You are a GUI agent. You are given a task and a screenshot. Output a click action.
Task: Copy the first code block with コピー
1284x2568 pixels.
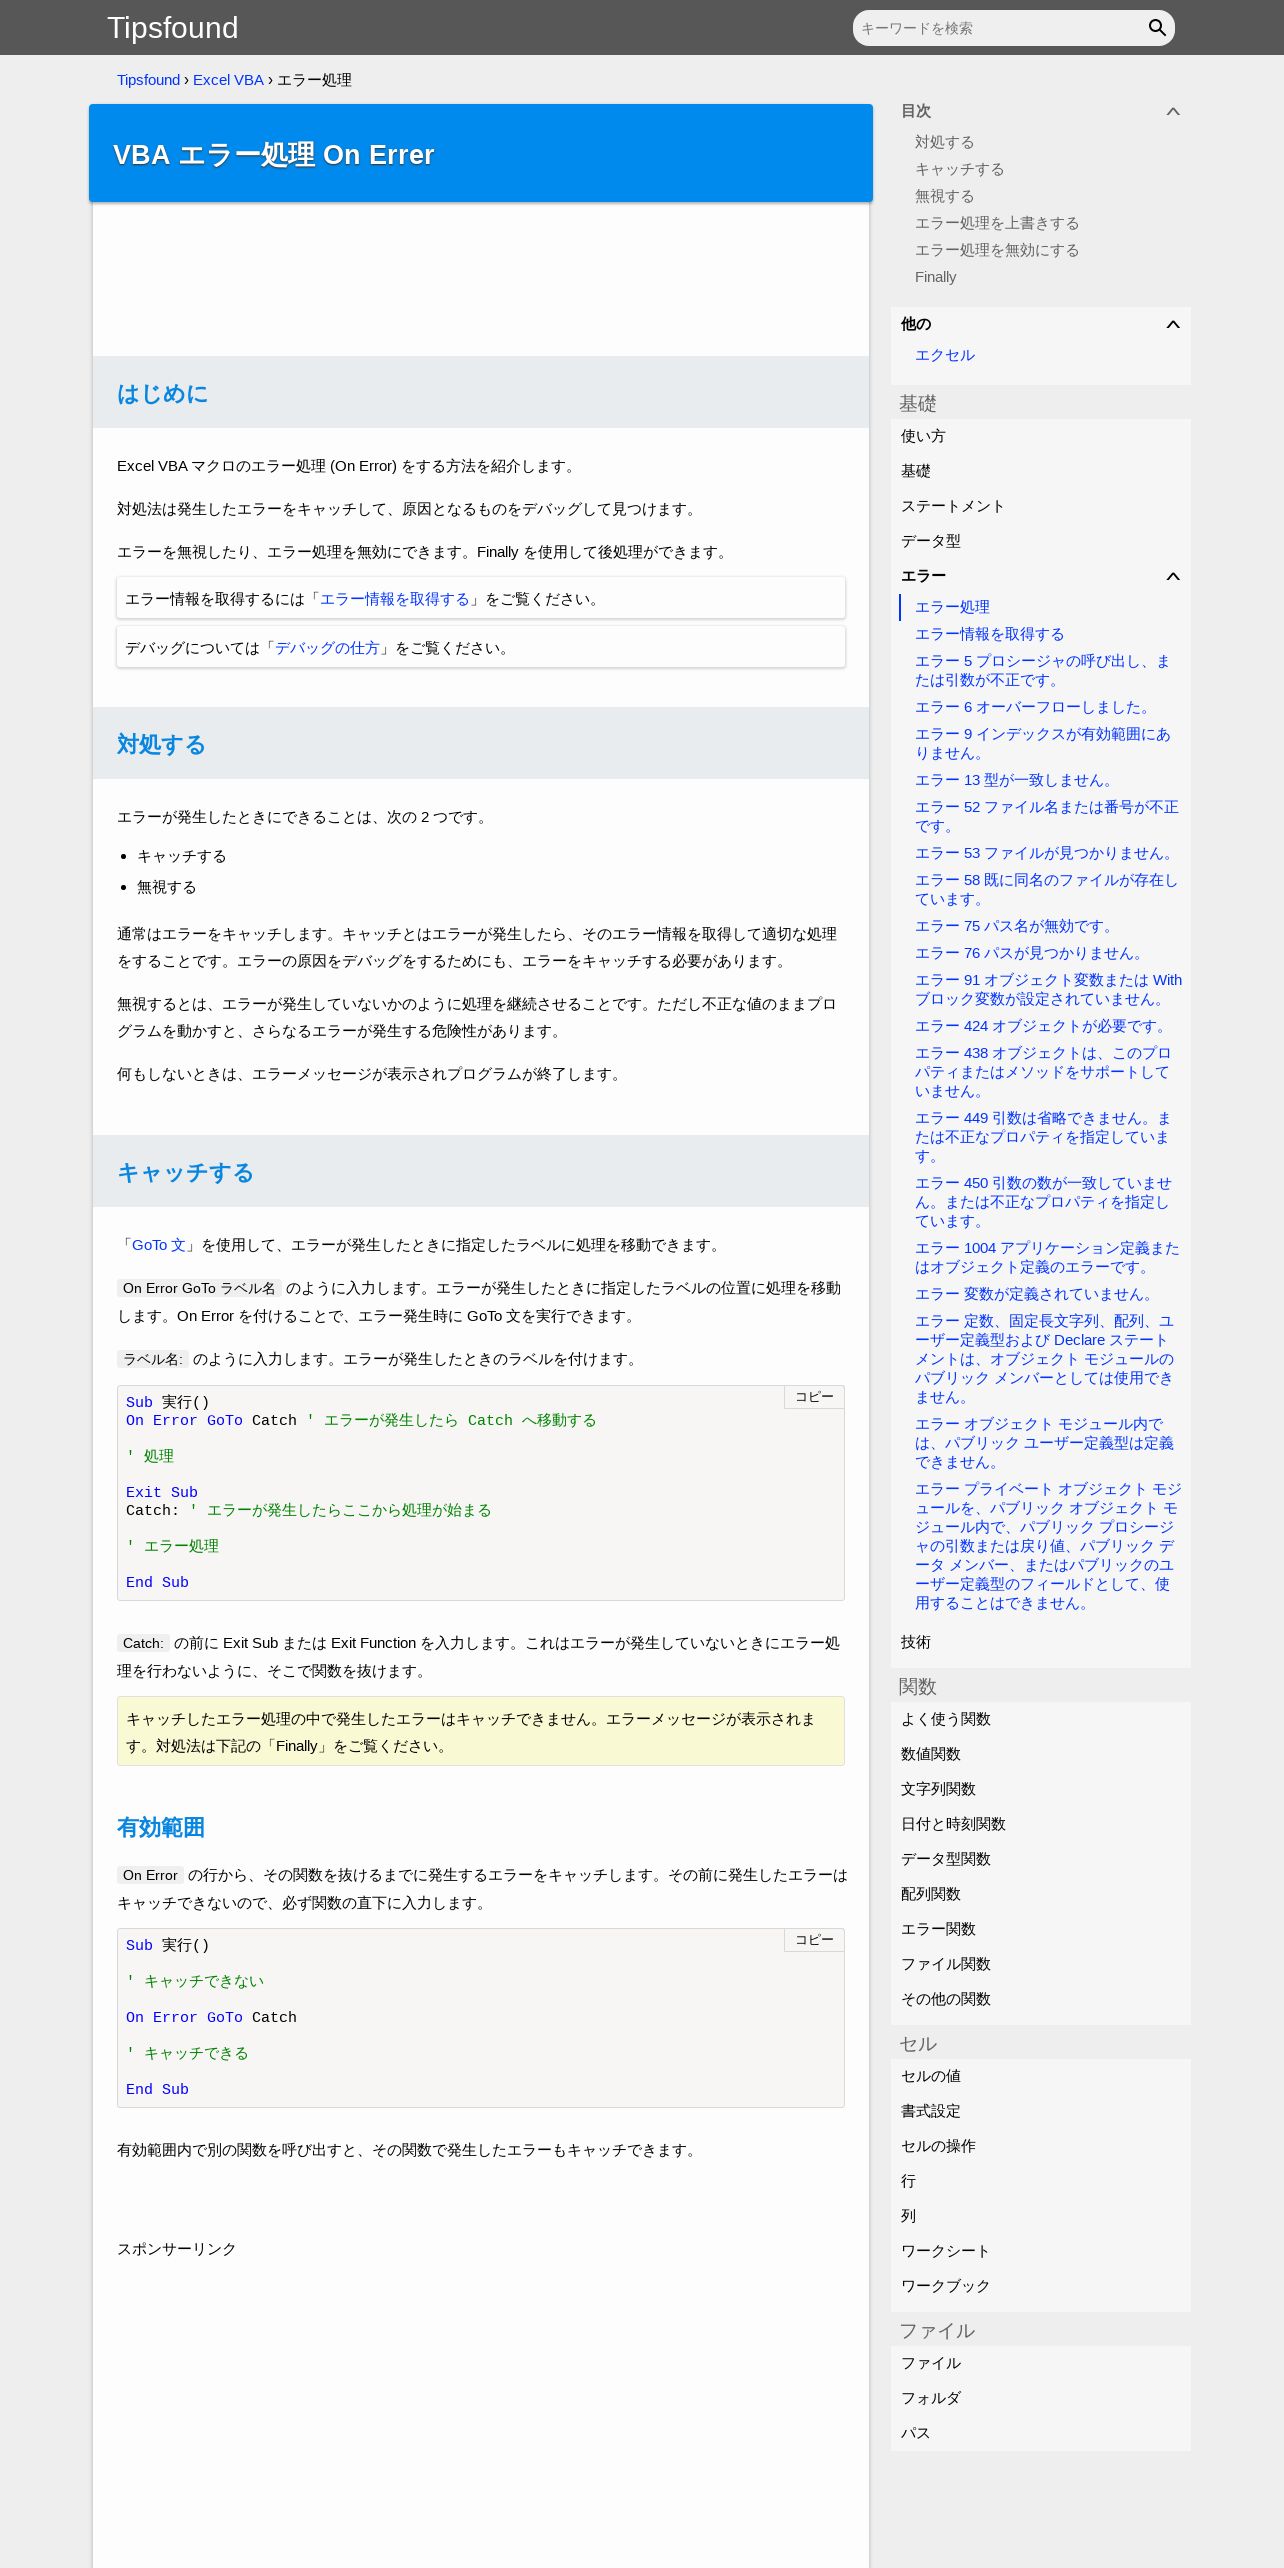814,1397
